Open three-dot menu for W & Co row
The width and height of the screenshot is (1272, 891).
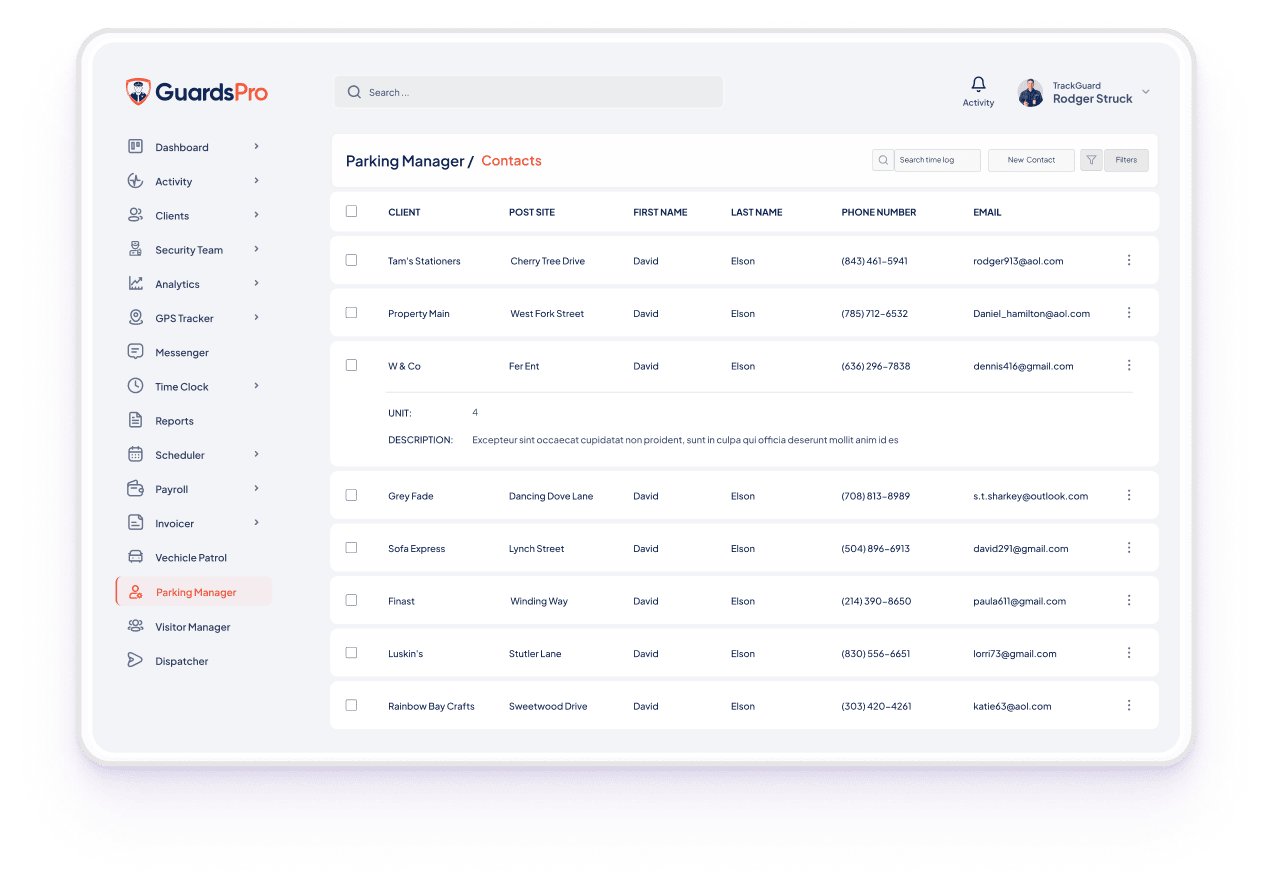pyautogui.click(x=1129, y=365)
